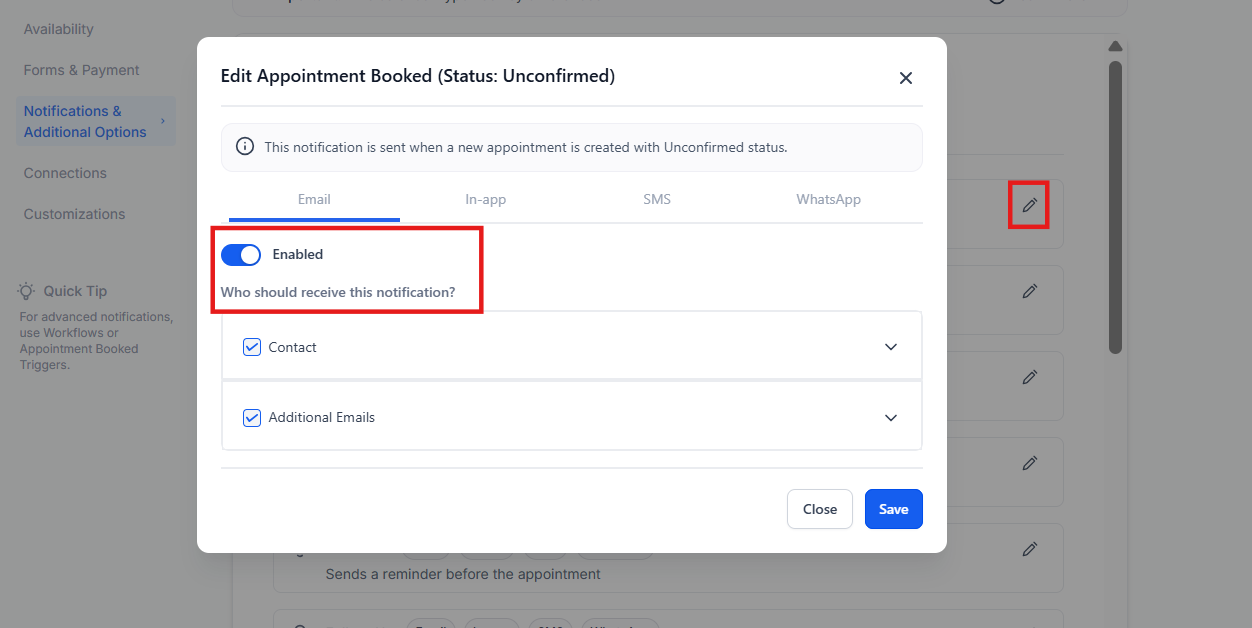Viewport: 1252px width, 628px height.
Task: Switch to the SMS tab
Action: tap(657, 199)
